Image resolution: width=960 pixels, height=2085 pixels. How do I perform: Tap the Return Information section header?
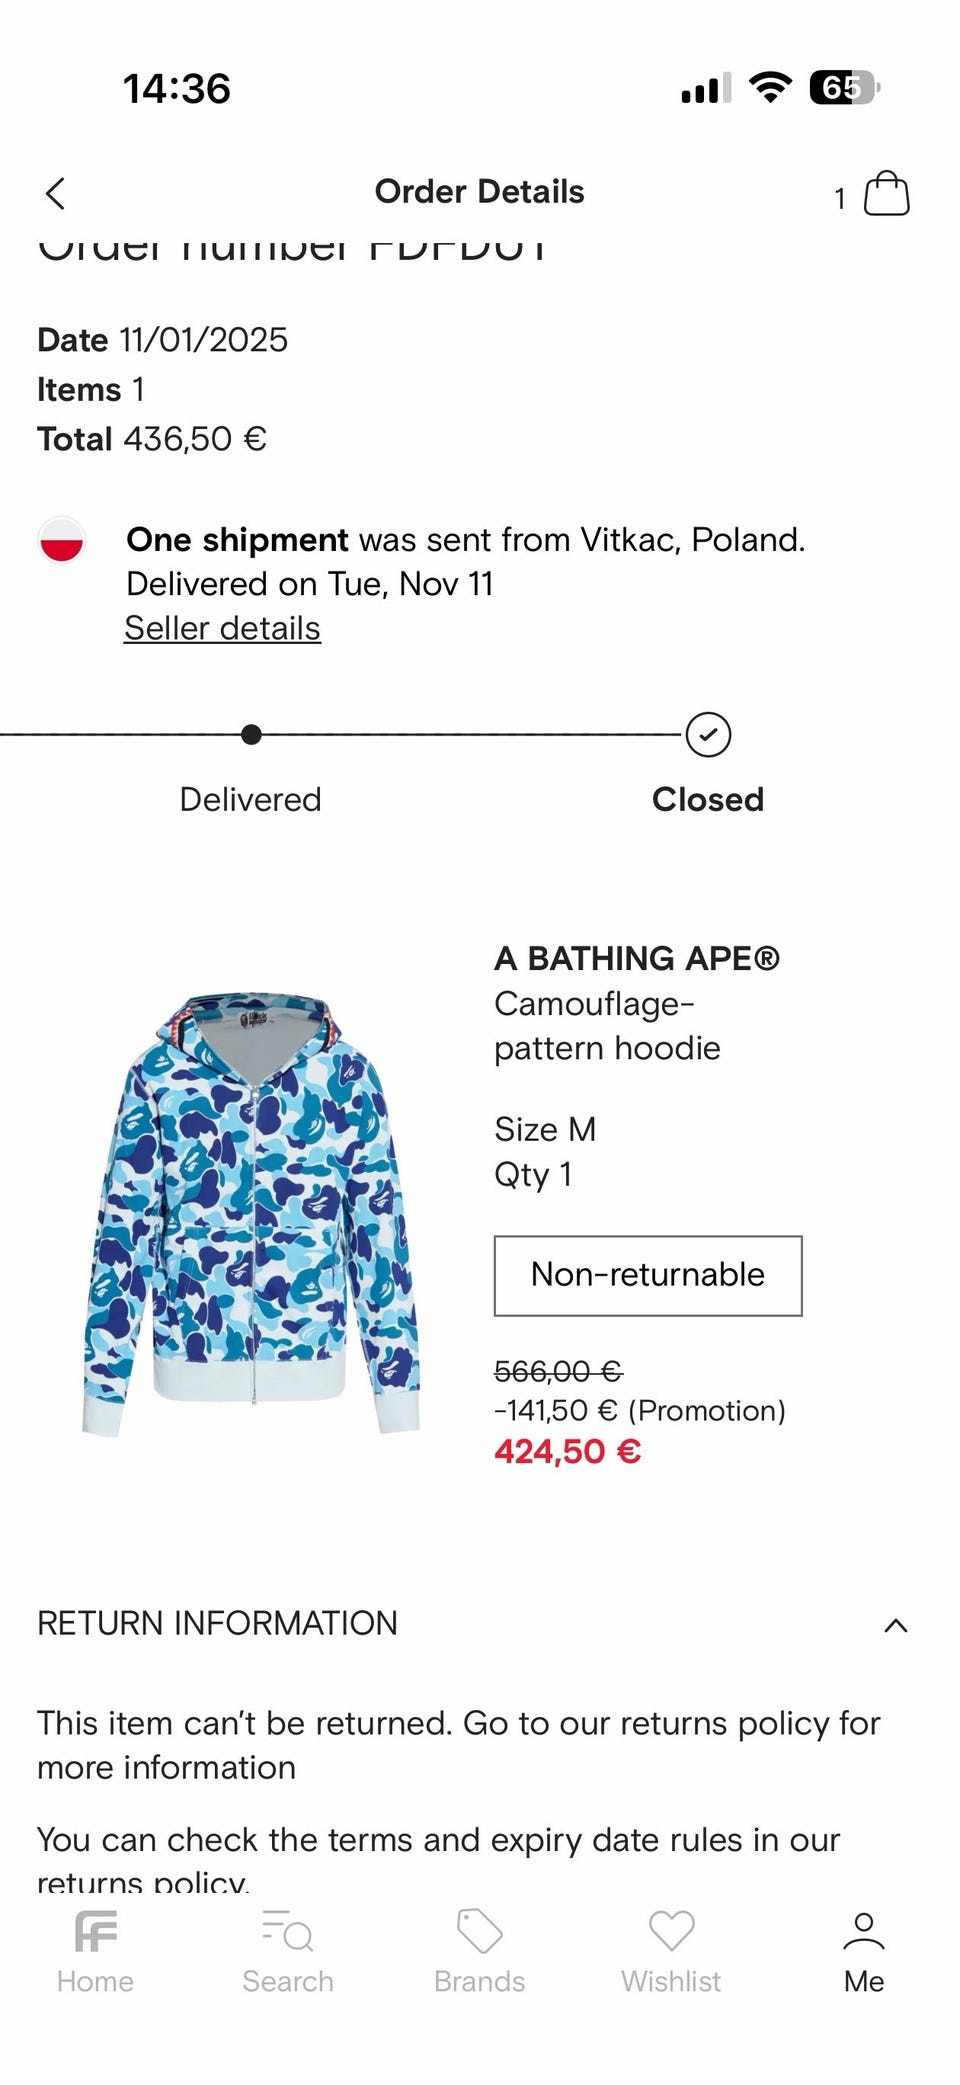(x=218, y=1623)
